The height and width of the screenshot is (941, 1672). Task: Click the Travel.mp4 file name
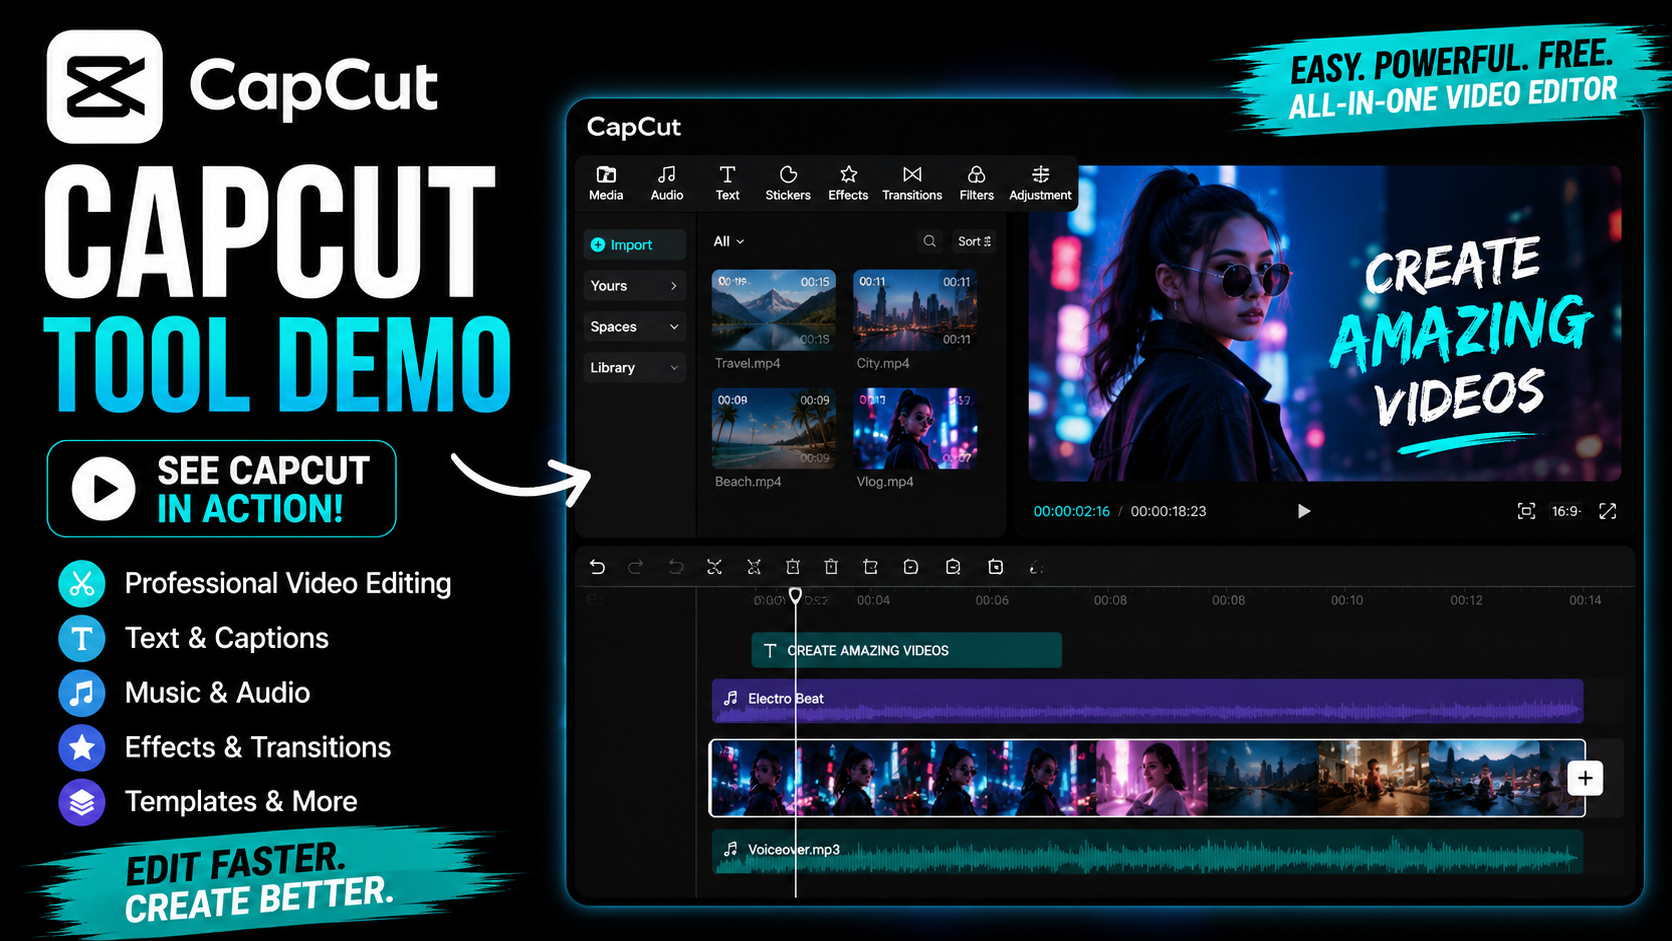[747, 363]
